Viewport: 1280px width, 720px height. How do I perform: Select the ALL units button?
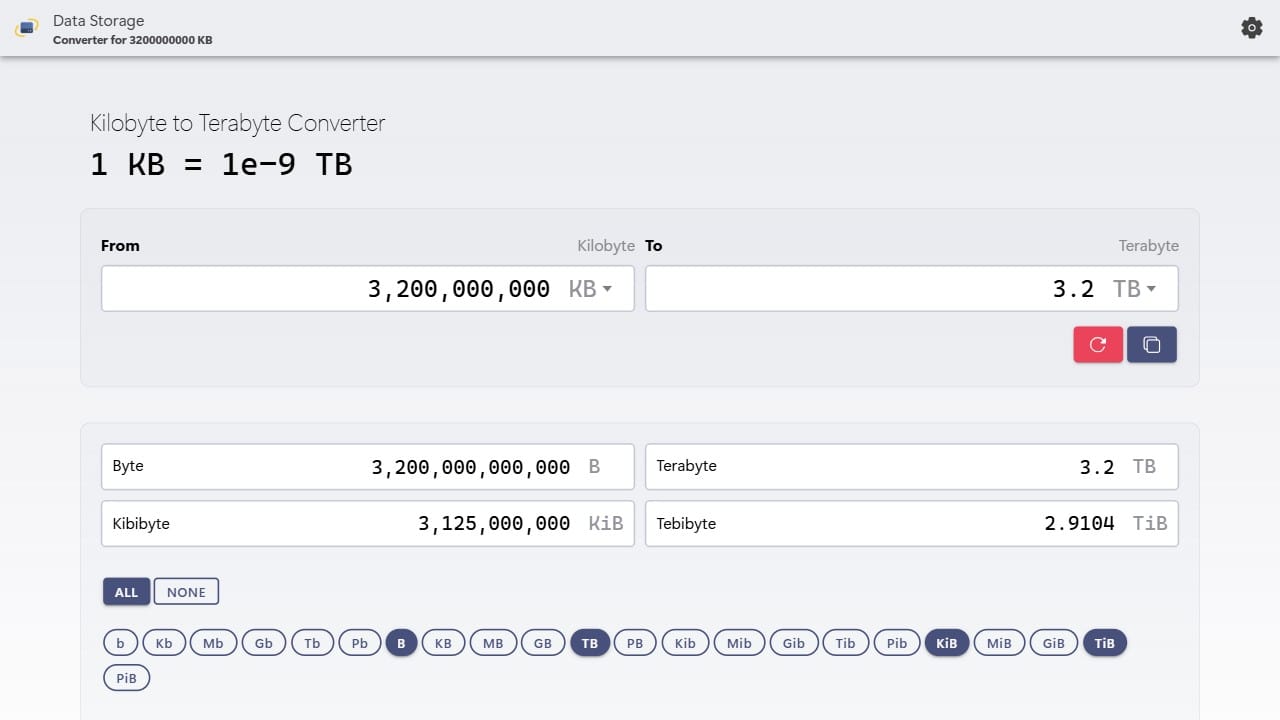(x=126, y=591)
